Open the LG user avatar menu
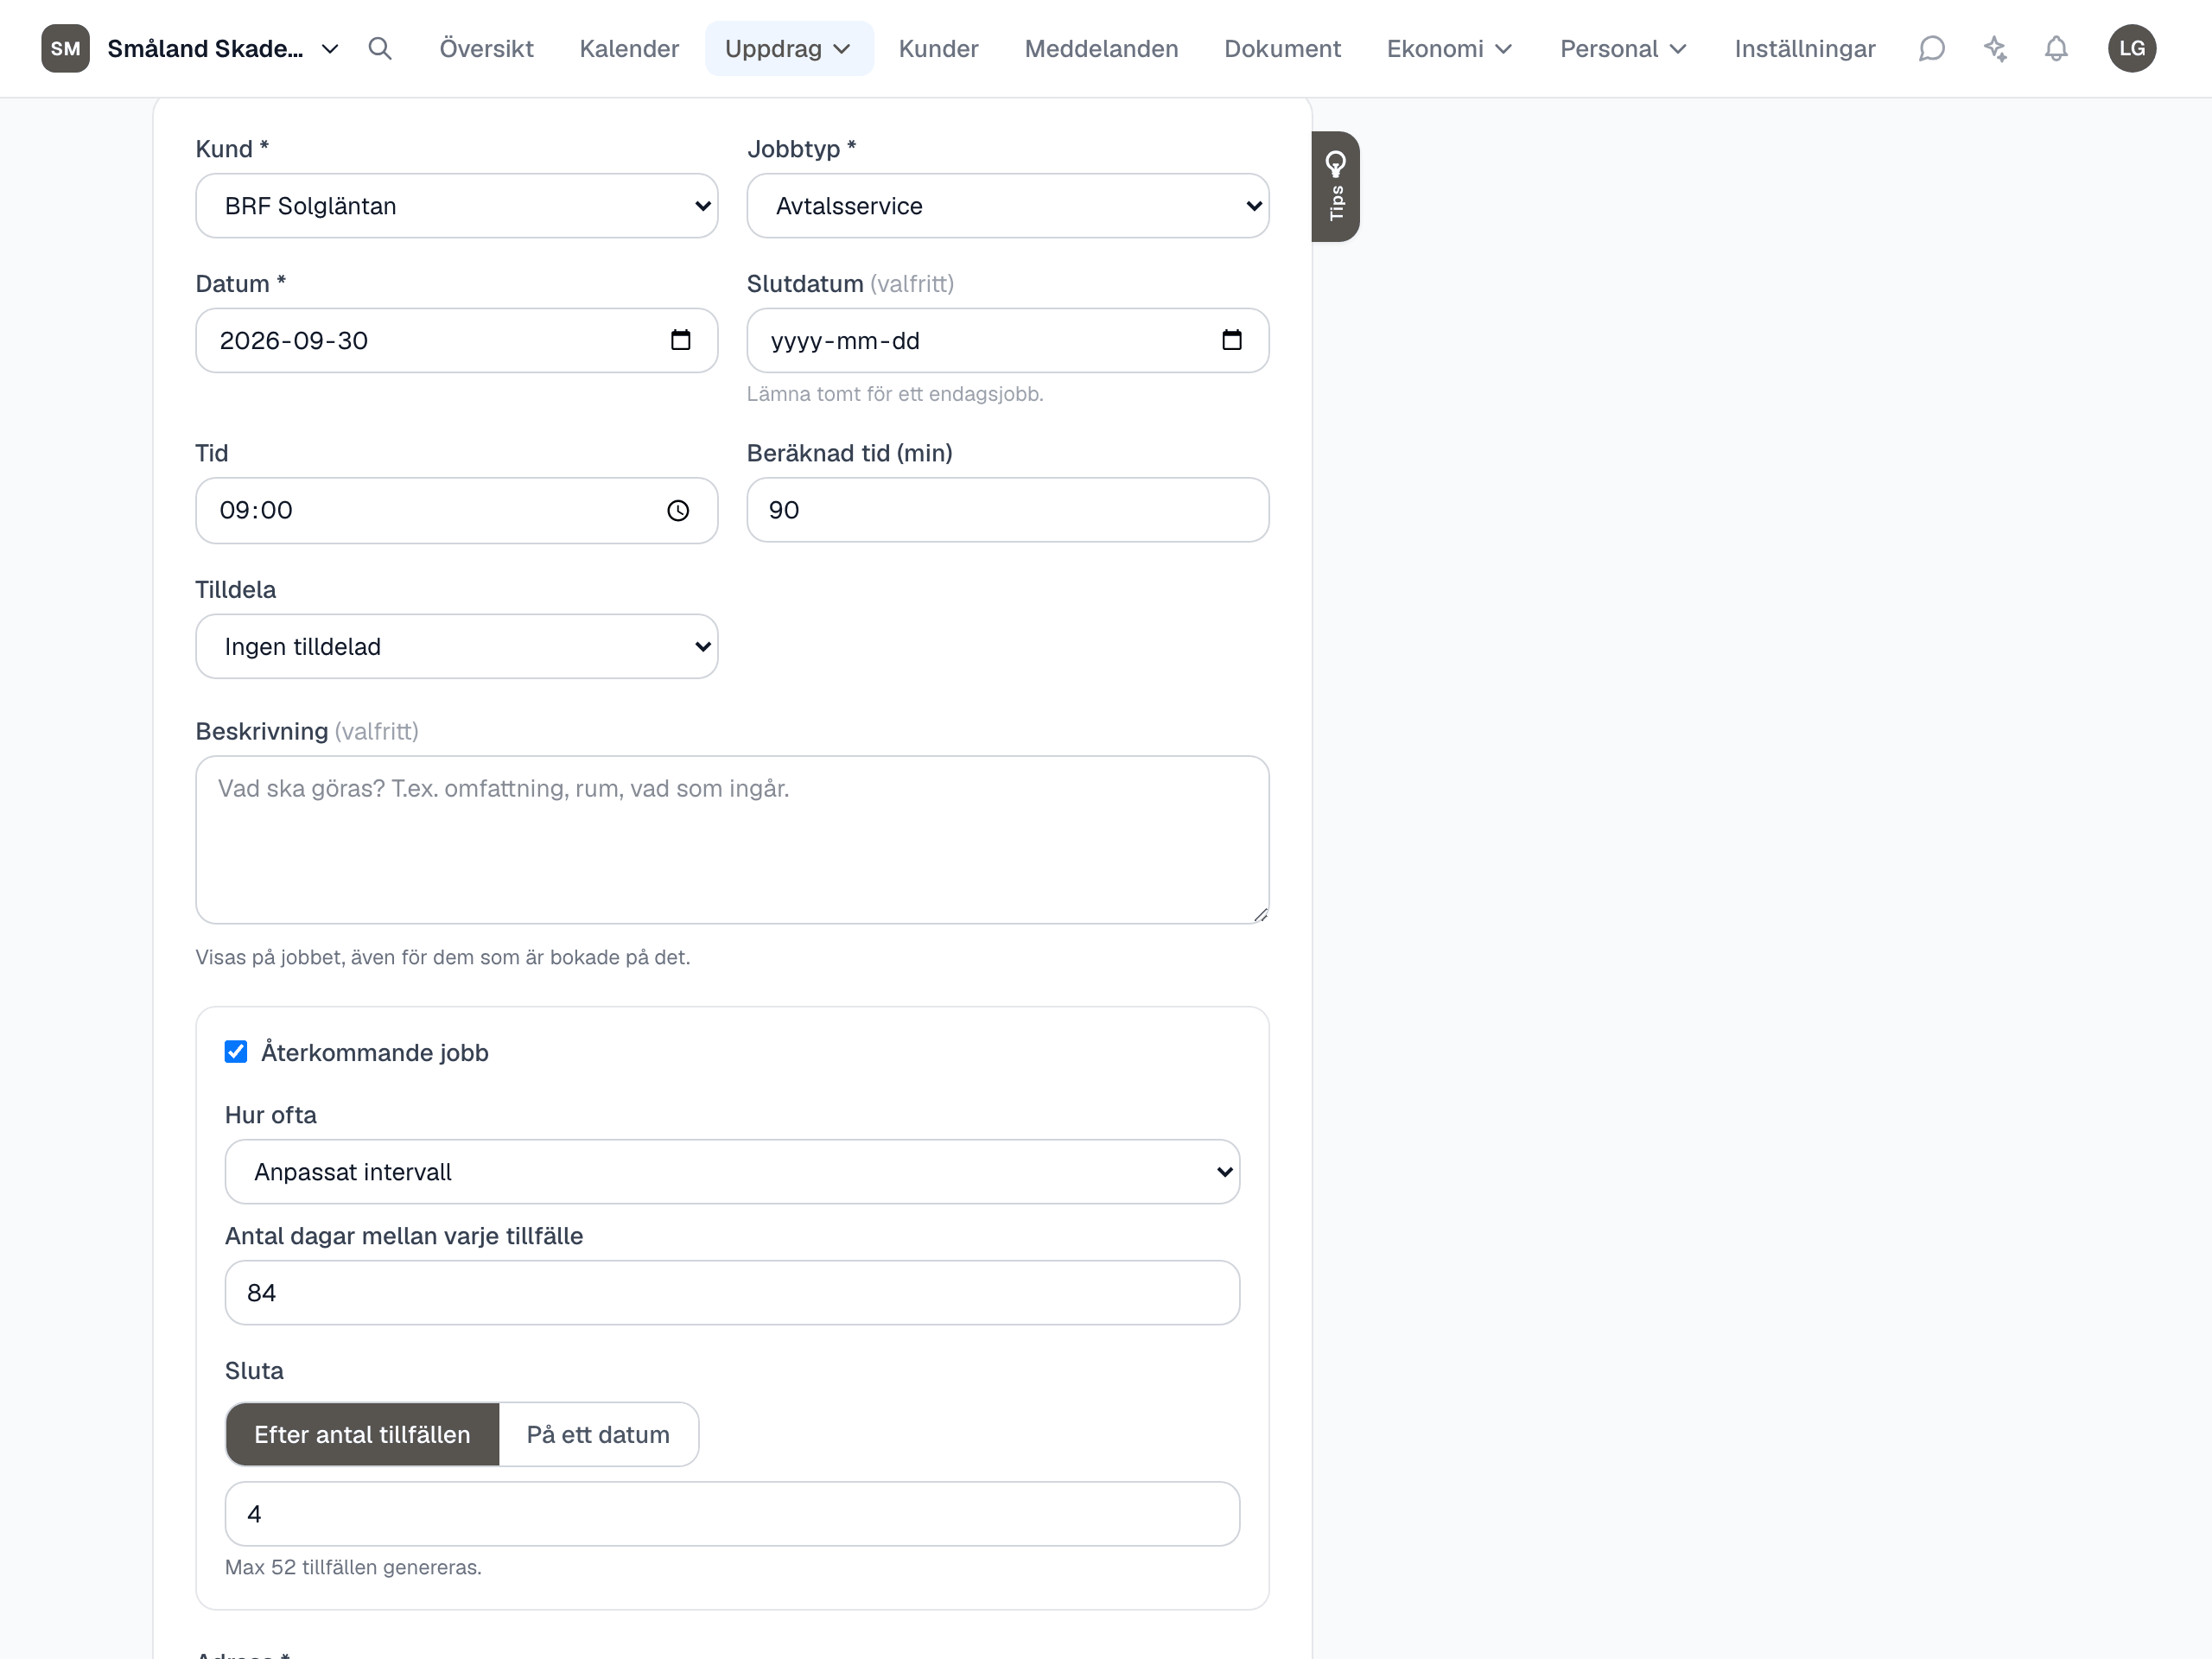The height and width of the screenshot is (1659, 2212). click(2132, 48)
